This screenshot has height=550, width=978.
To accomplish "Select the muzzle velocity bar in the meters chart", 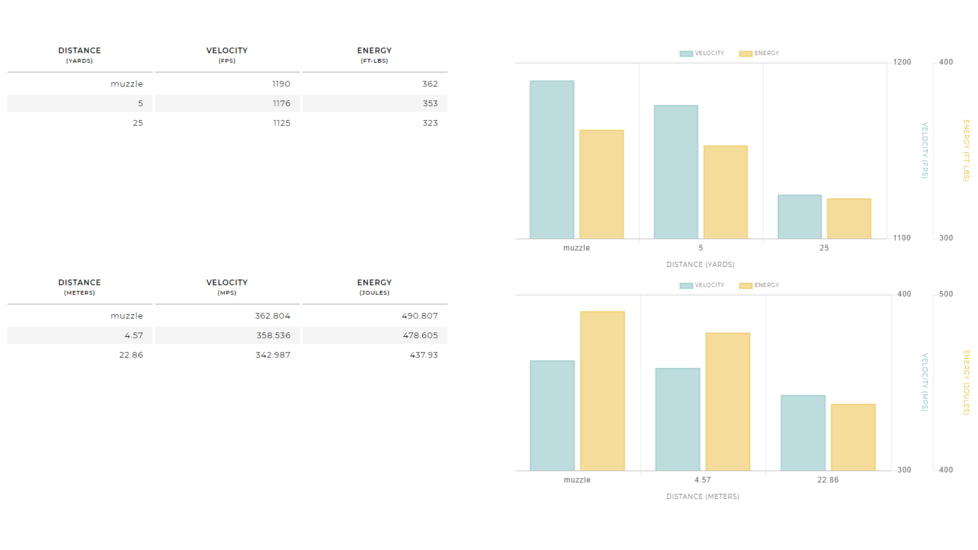I will 552,415.
